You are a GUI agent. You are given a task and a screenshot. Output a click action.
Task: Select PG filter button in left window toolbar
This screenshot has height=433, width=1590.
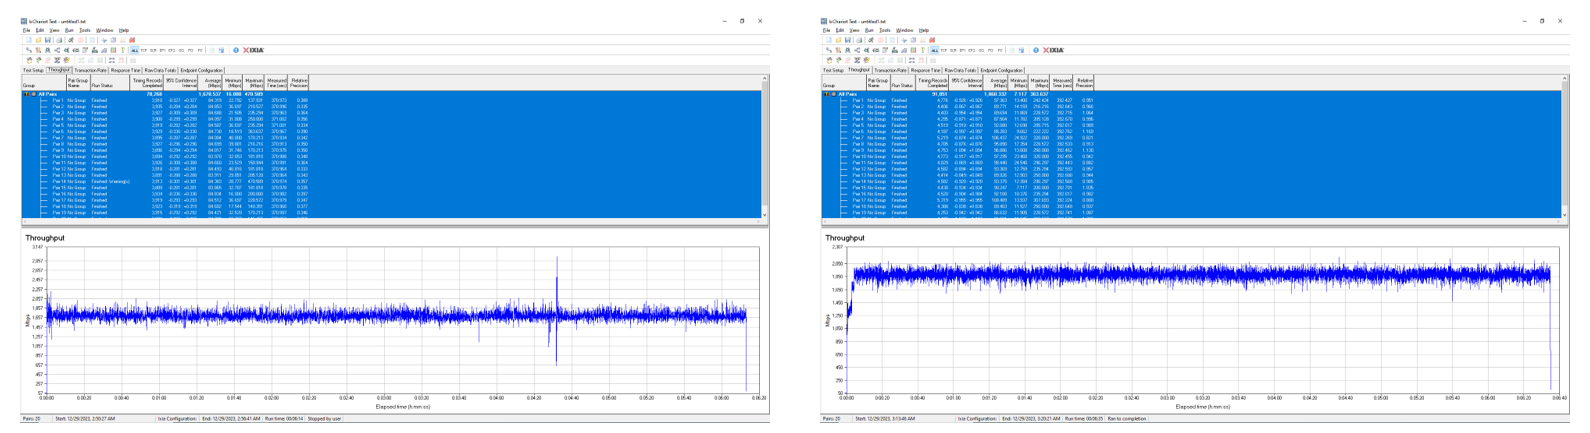[x=191, y=50]
